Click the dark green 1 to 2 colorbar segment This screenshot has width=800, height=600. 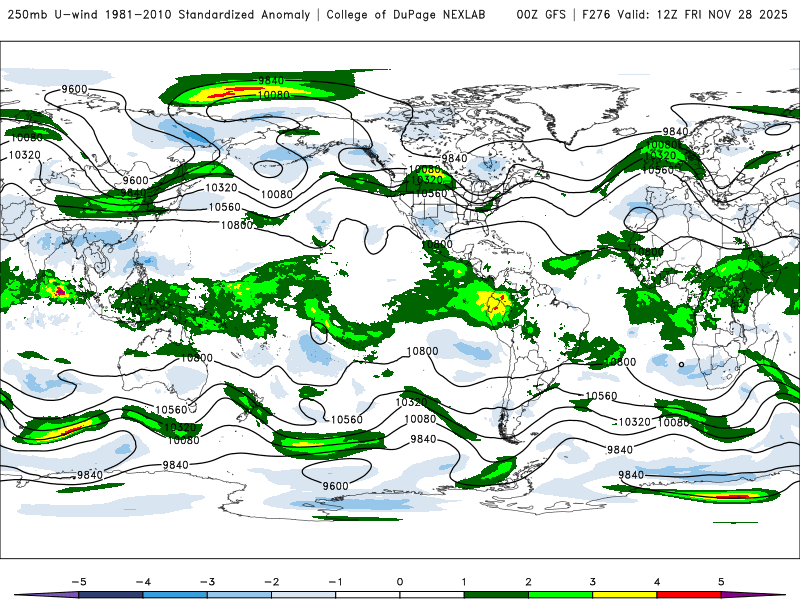point(496,595)
